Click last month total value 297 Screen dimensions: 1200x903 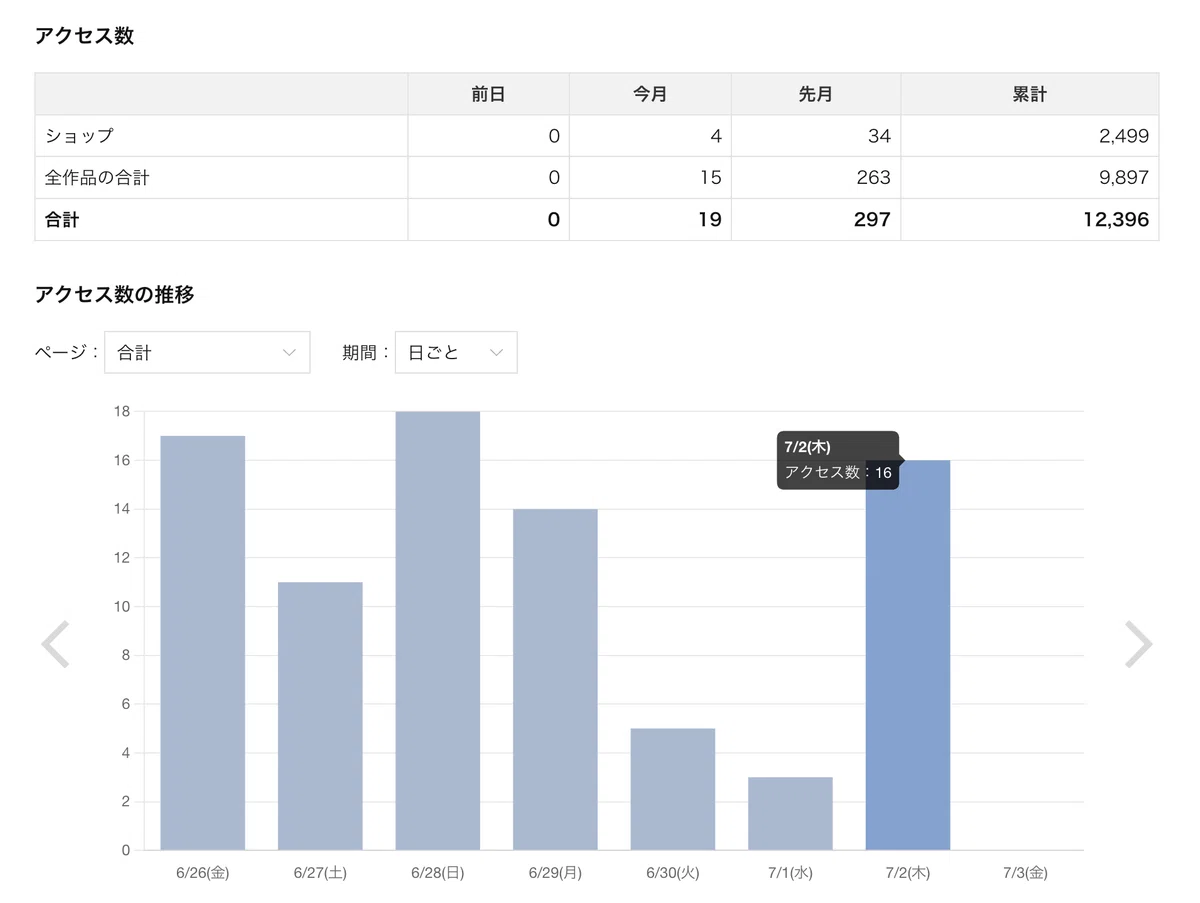coord(872,220)
